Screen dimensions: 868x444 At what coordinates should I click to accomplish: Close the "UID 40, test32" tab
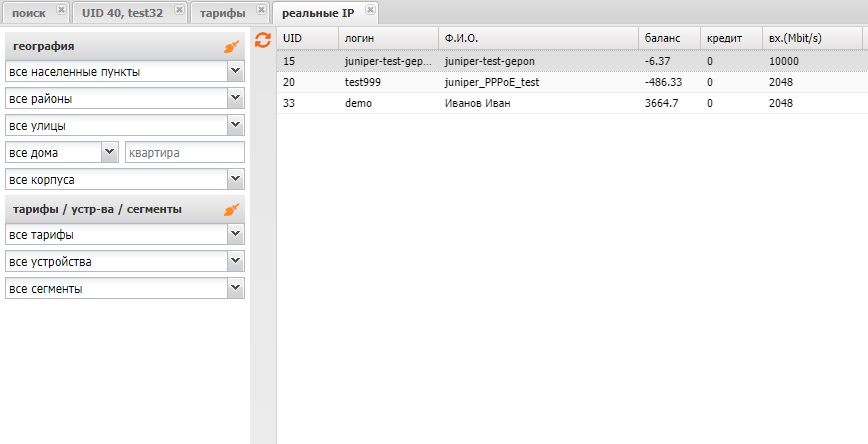(179, 10)
